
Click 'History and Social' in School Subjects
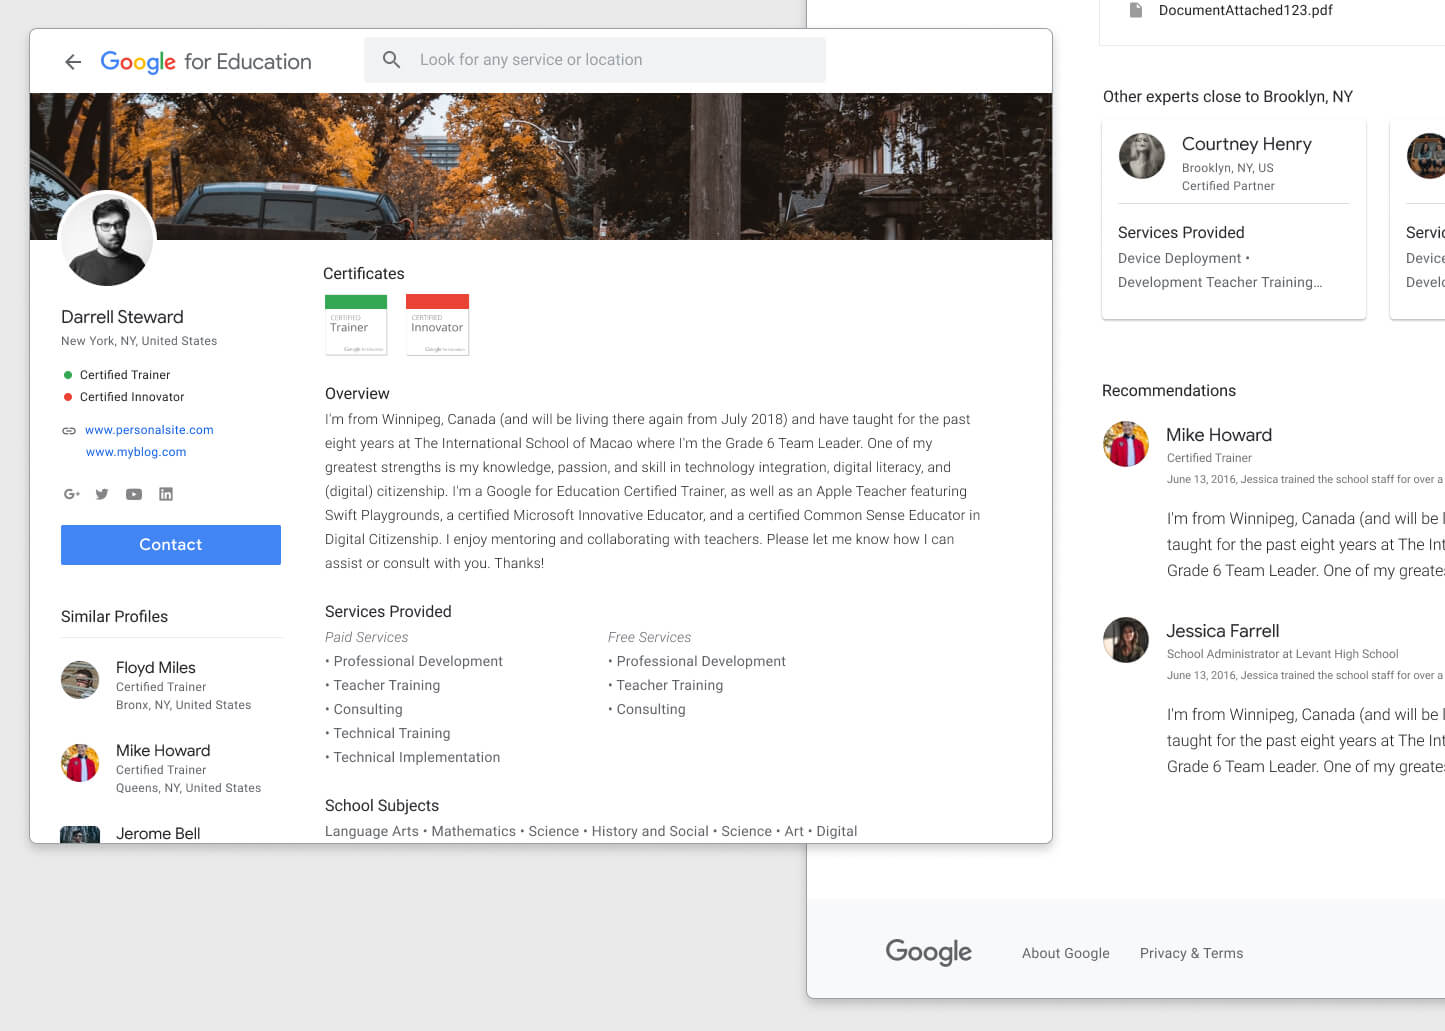[650, 831]
